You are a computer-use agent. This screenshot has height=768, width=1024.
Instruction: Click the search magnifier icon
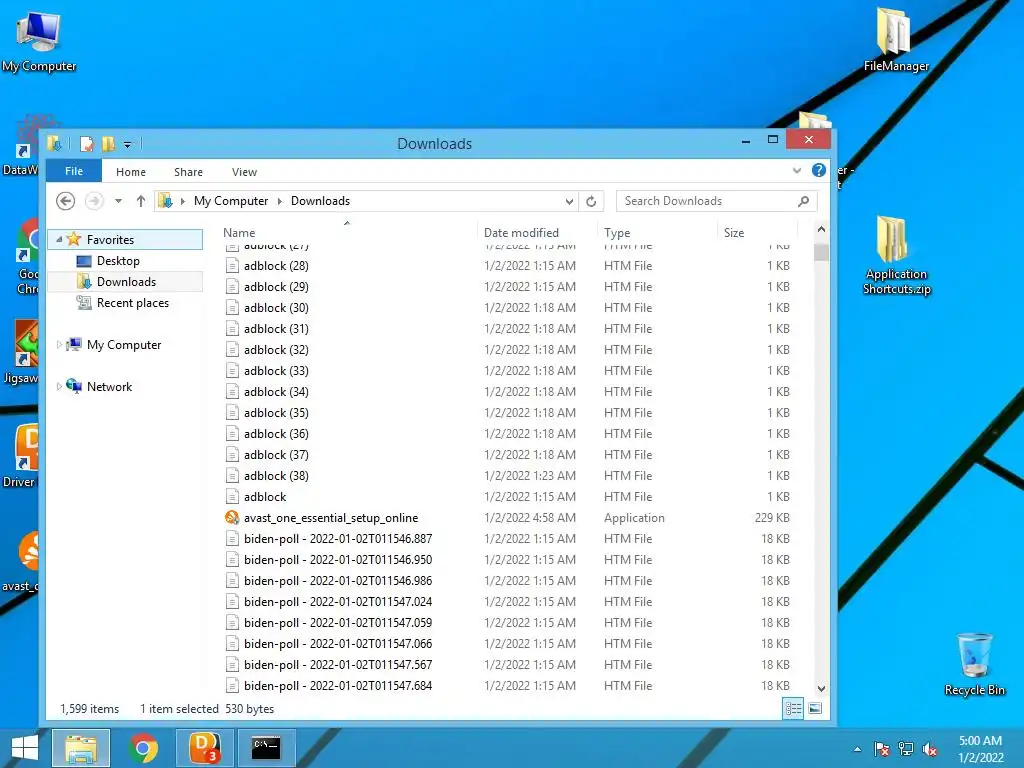(x=803, y=201)
